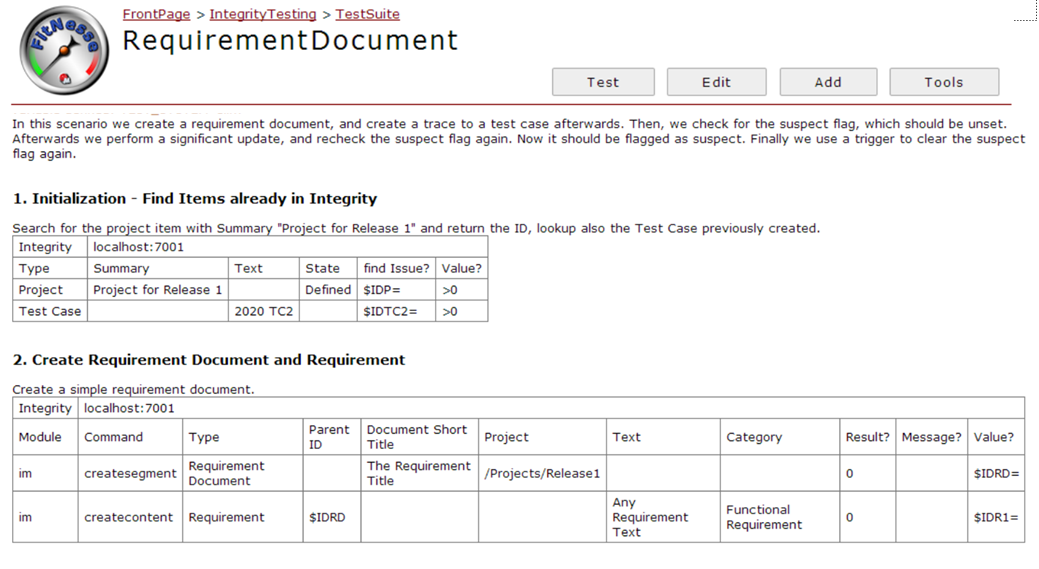
Task: Click the "Result?" column header
Action: point(867,437)
